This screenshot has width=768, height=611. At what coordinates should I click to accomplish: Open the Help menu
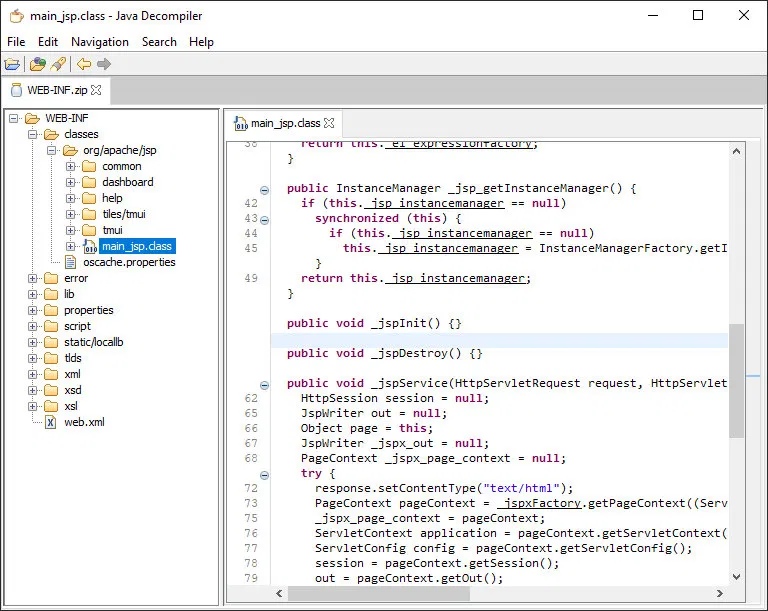(x=201, y=42)
